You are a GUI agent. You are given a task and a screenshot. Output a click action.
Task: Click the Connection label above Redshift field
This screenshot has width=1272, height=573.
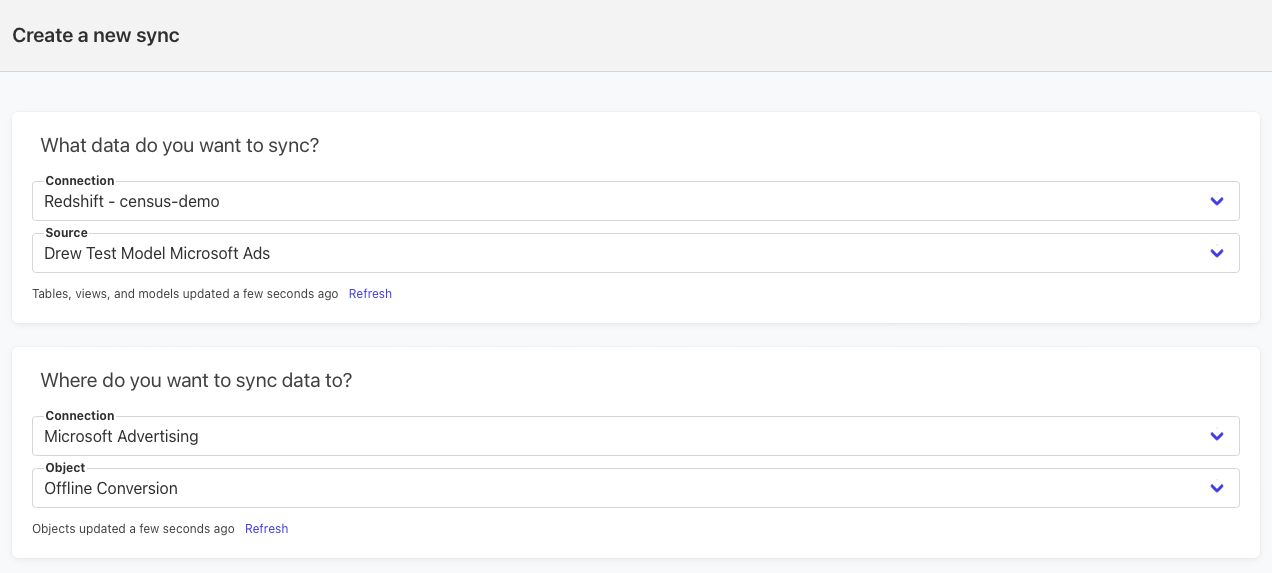point(80,181)
